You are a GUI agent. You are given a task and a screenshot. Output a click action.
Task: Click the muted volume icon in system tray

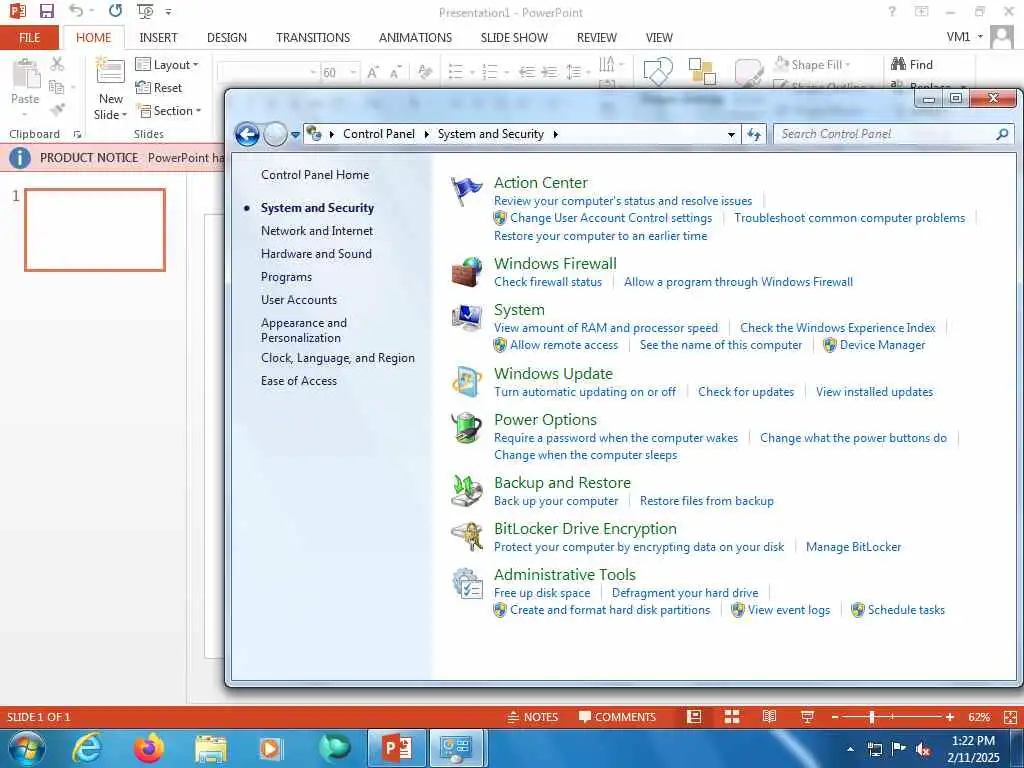coord(923,750)
